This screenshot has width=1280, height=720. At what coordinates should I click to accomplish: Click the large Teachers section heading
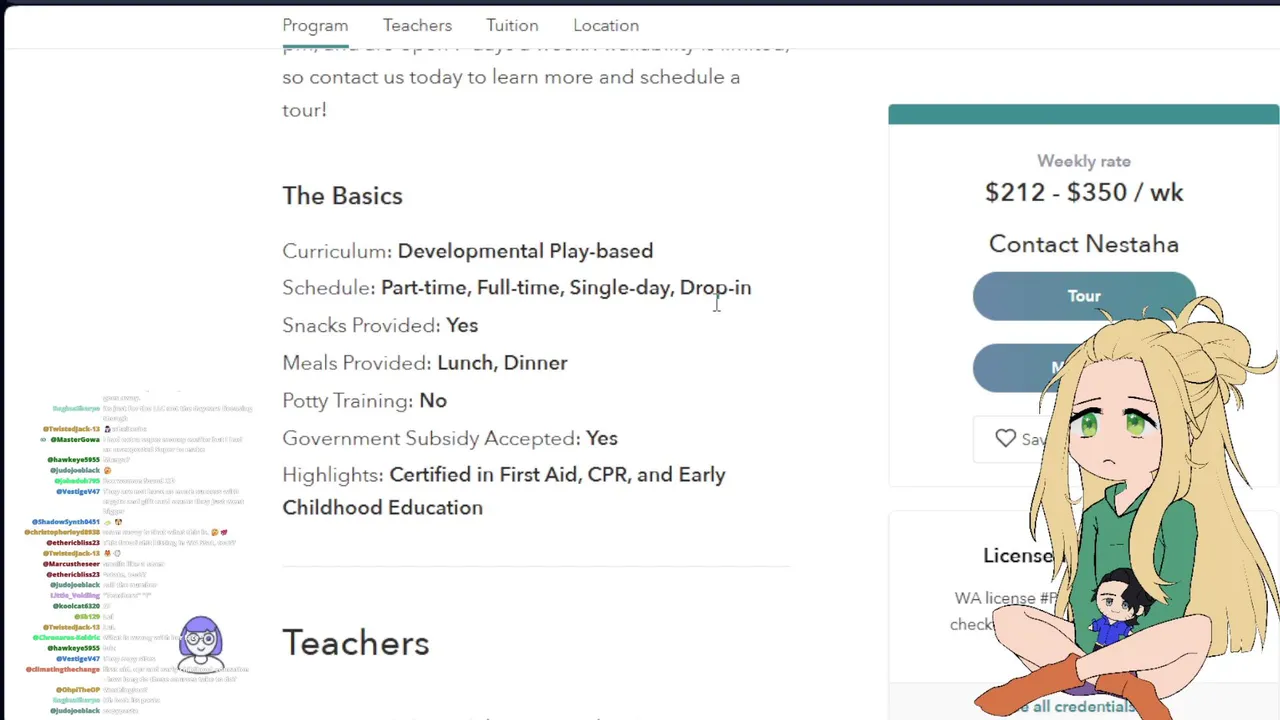(356, 643)
